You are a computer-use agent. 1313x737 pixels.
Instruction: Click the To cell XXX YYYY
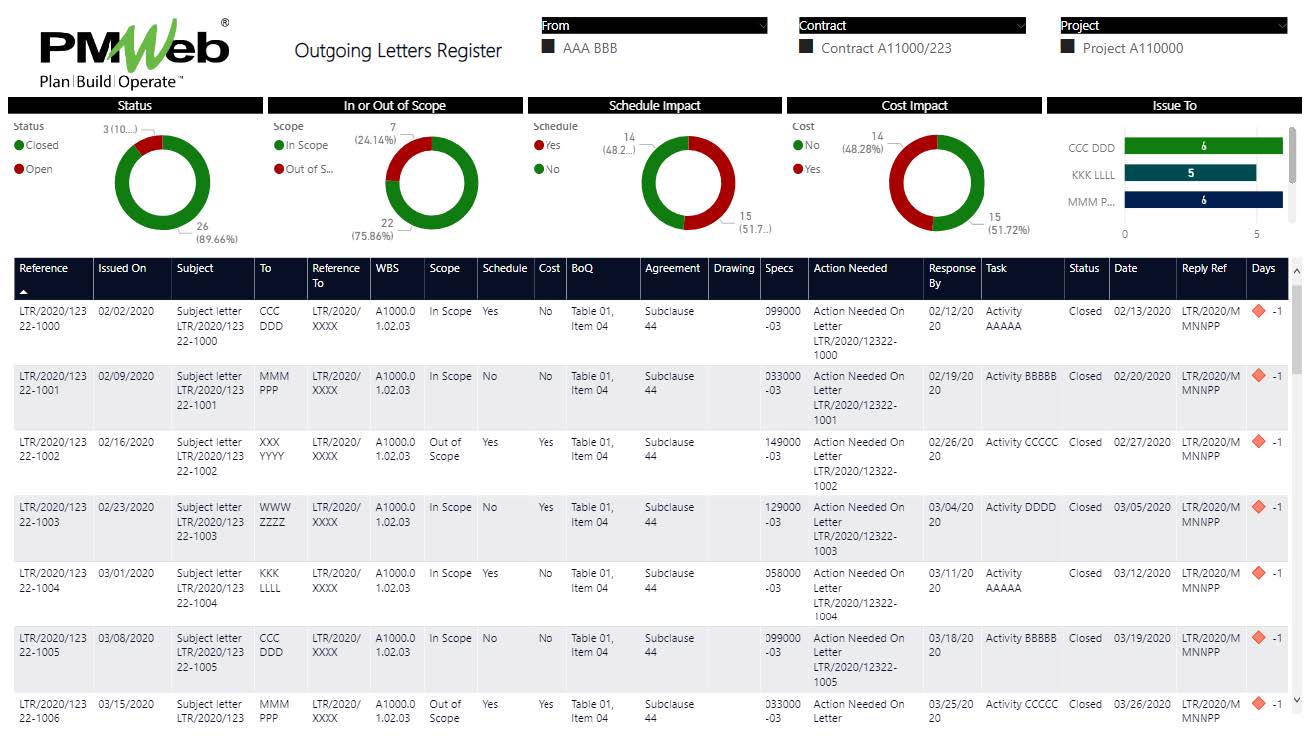click(272, 449)
